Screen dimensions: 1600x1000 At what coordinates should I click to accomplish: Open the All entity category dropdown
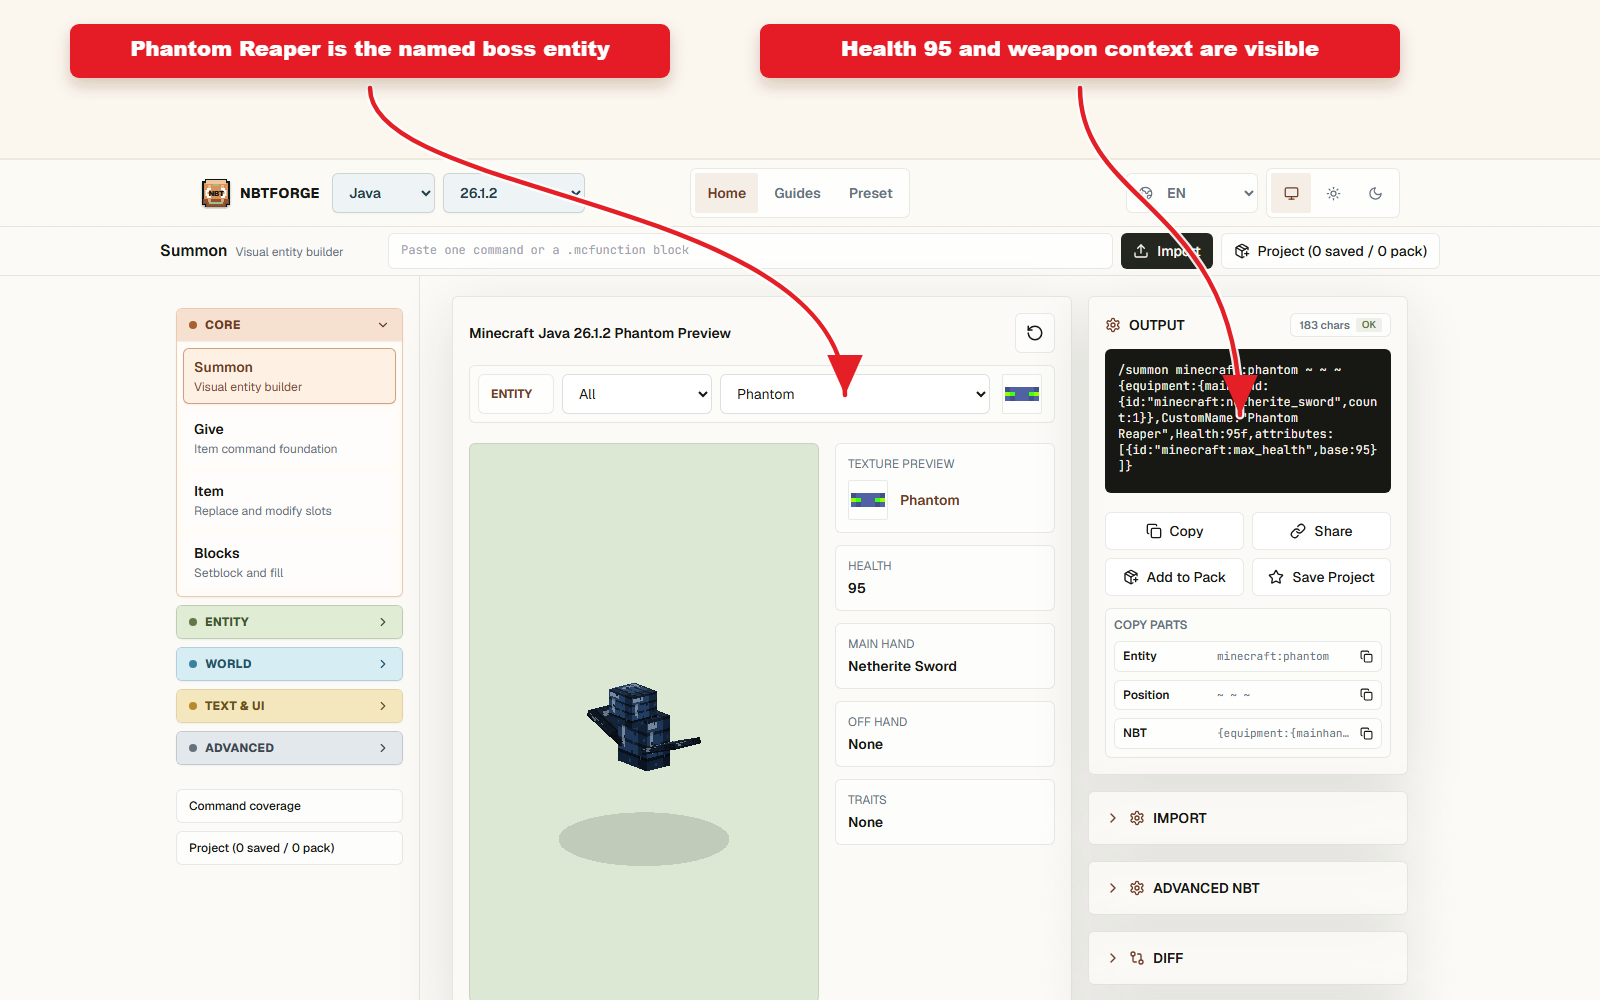pos(637,394)
